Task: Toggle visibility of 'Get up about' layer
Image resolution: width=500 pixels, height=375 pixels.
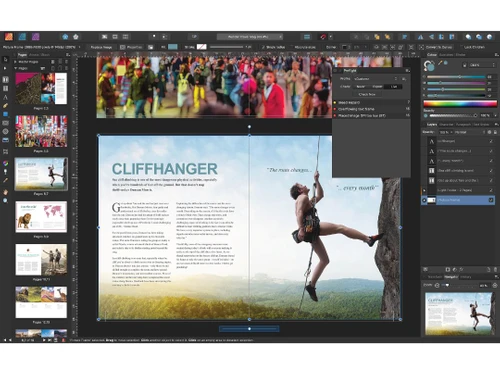Action: pos(491,180)
